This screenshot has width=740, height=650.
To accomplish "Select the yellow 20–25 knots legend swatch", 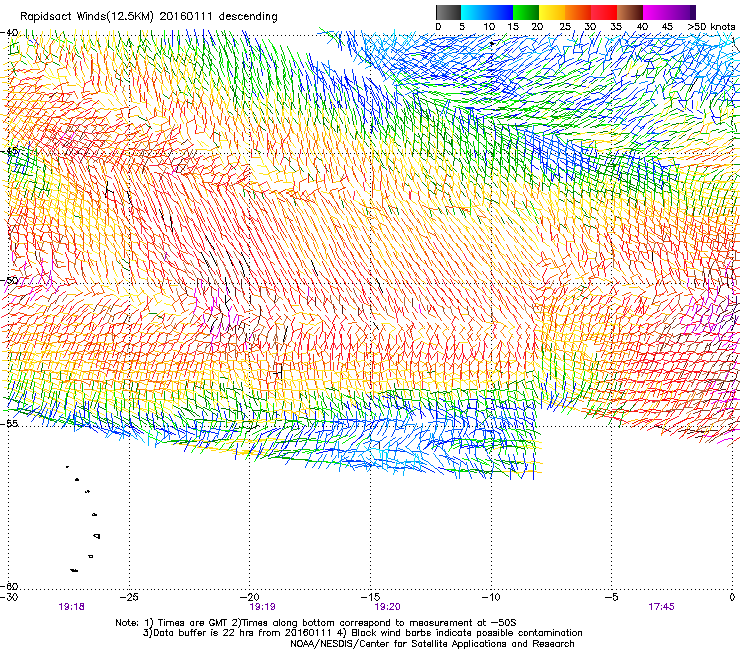I will 552,12.
